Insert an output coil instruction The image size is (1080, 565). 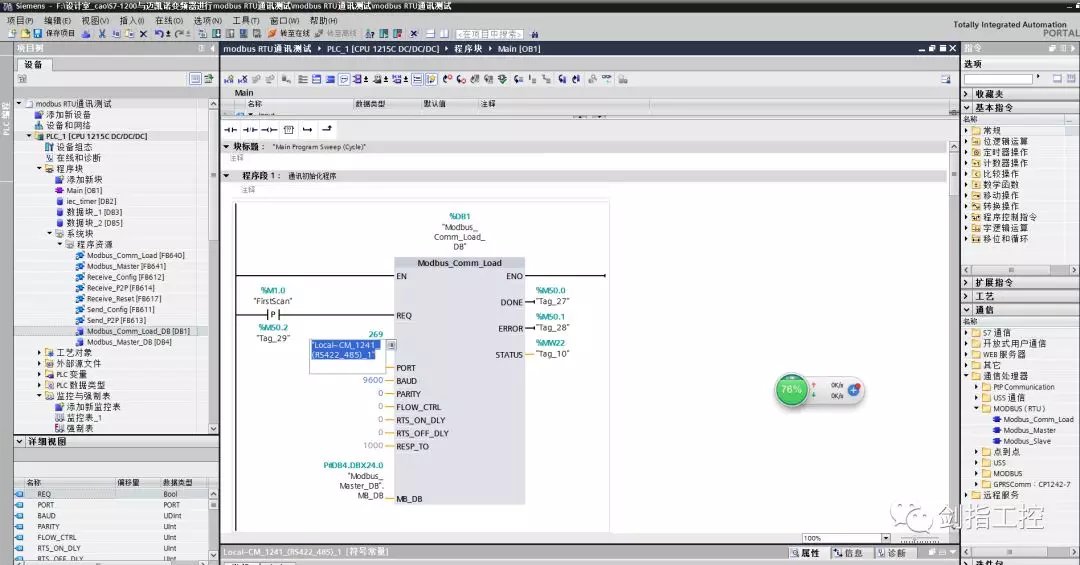(x=269, y=129)
